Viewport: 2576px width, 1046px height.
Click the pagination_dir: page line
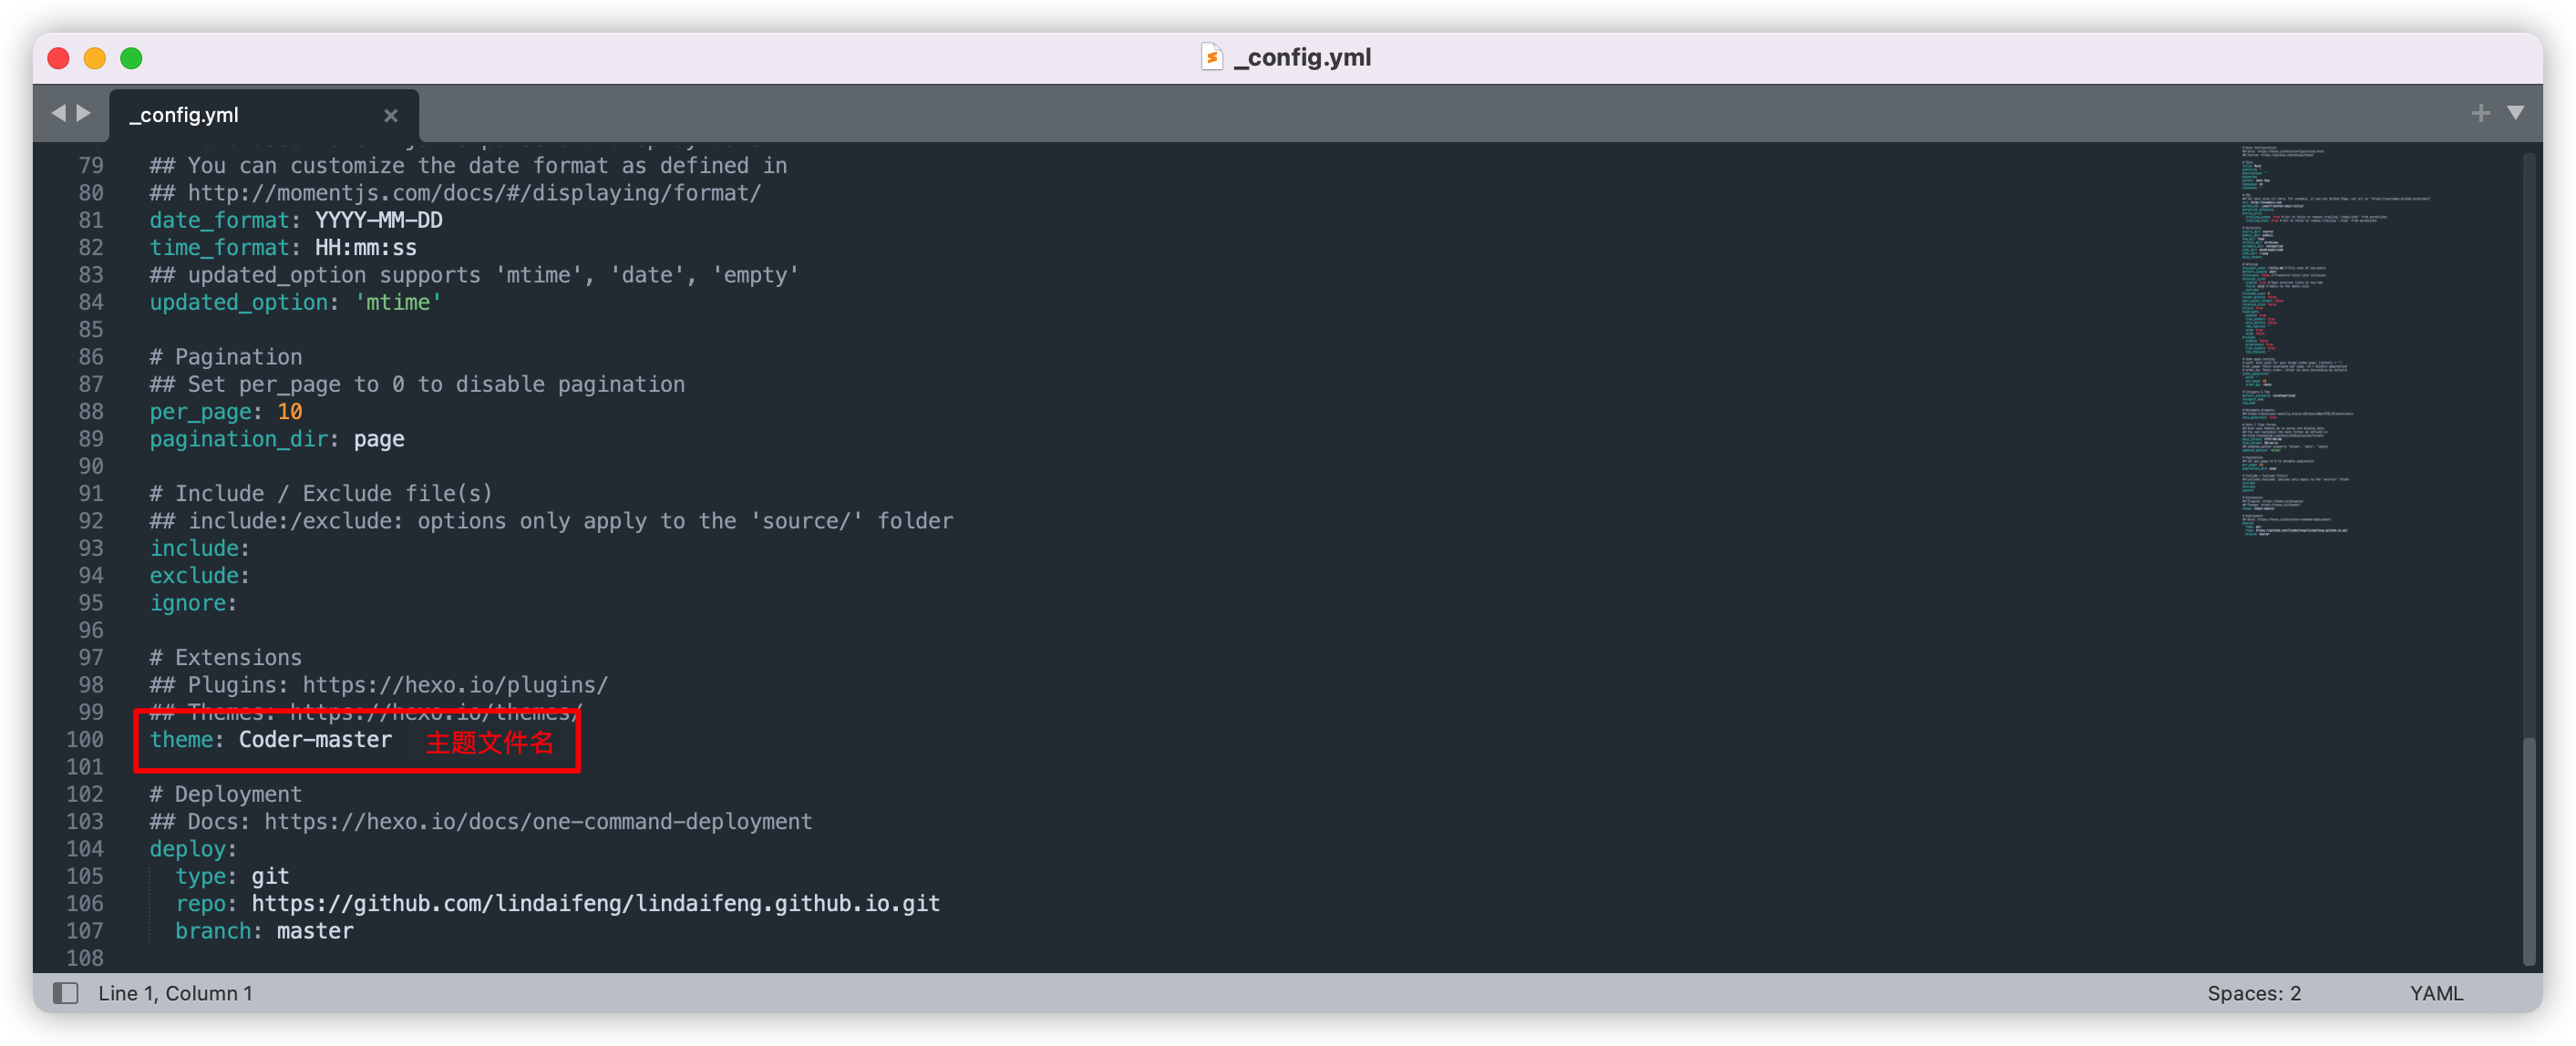pyautogui.click(x=277, y=439)
